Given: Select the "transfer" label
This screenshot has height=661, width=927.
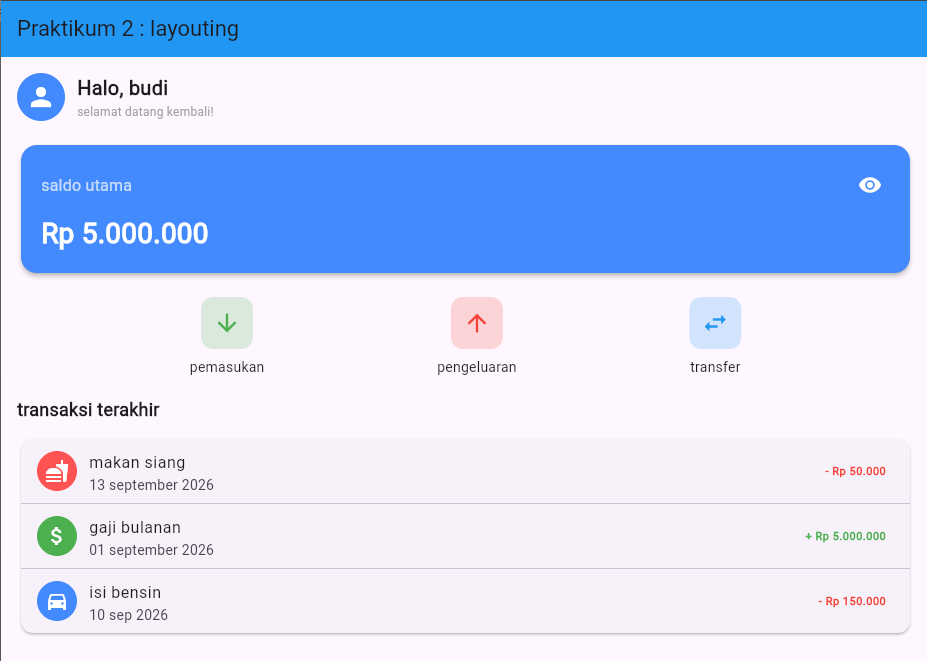Looking at the screenshot, I should pyautogui.click(x=715, y=367).
